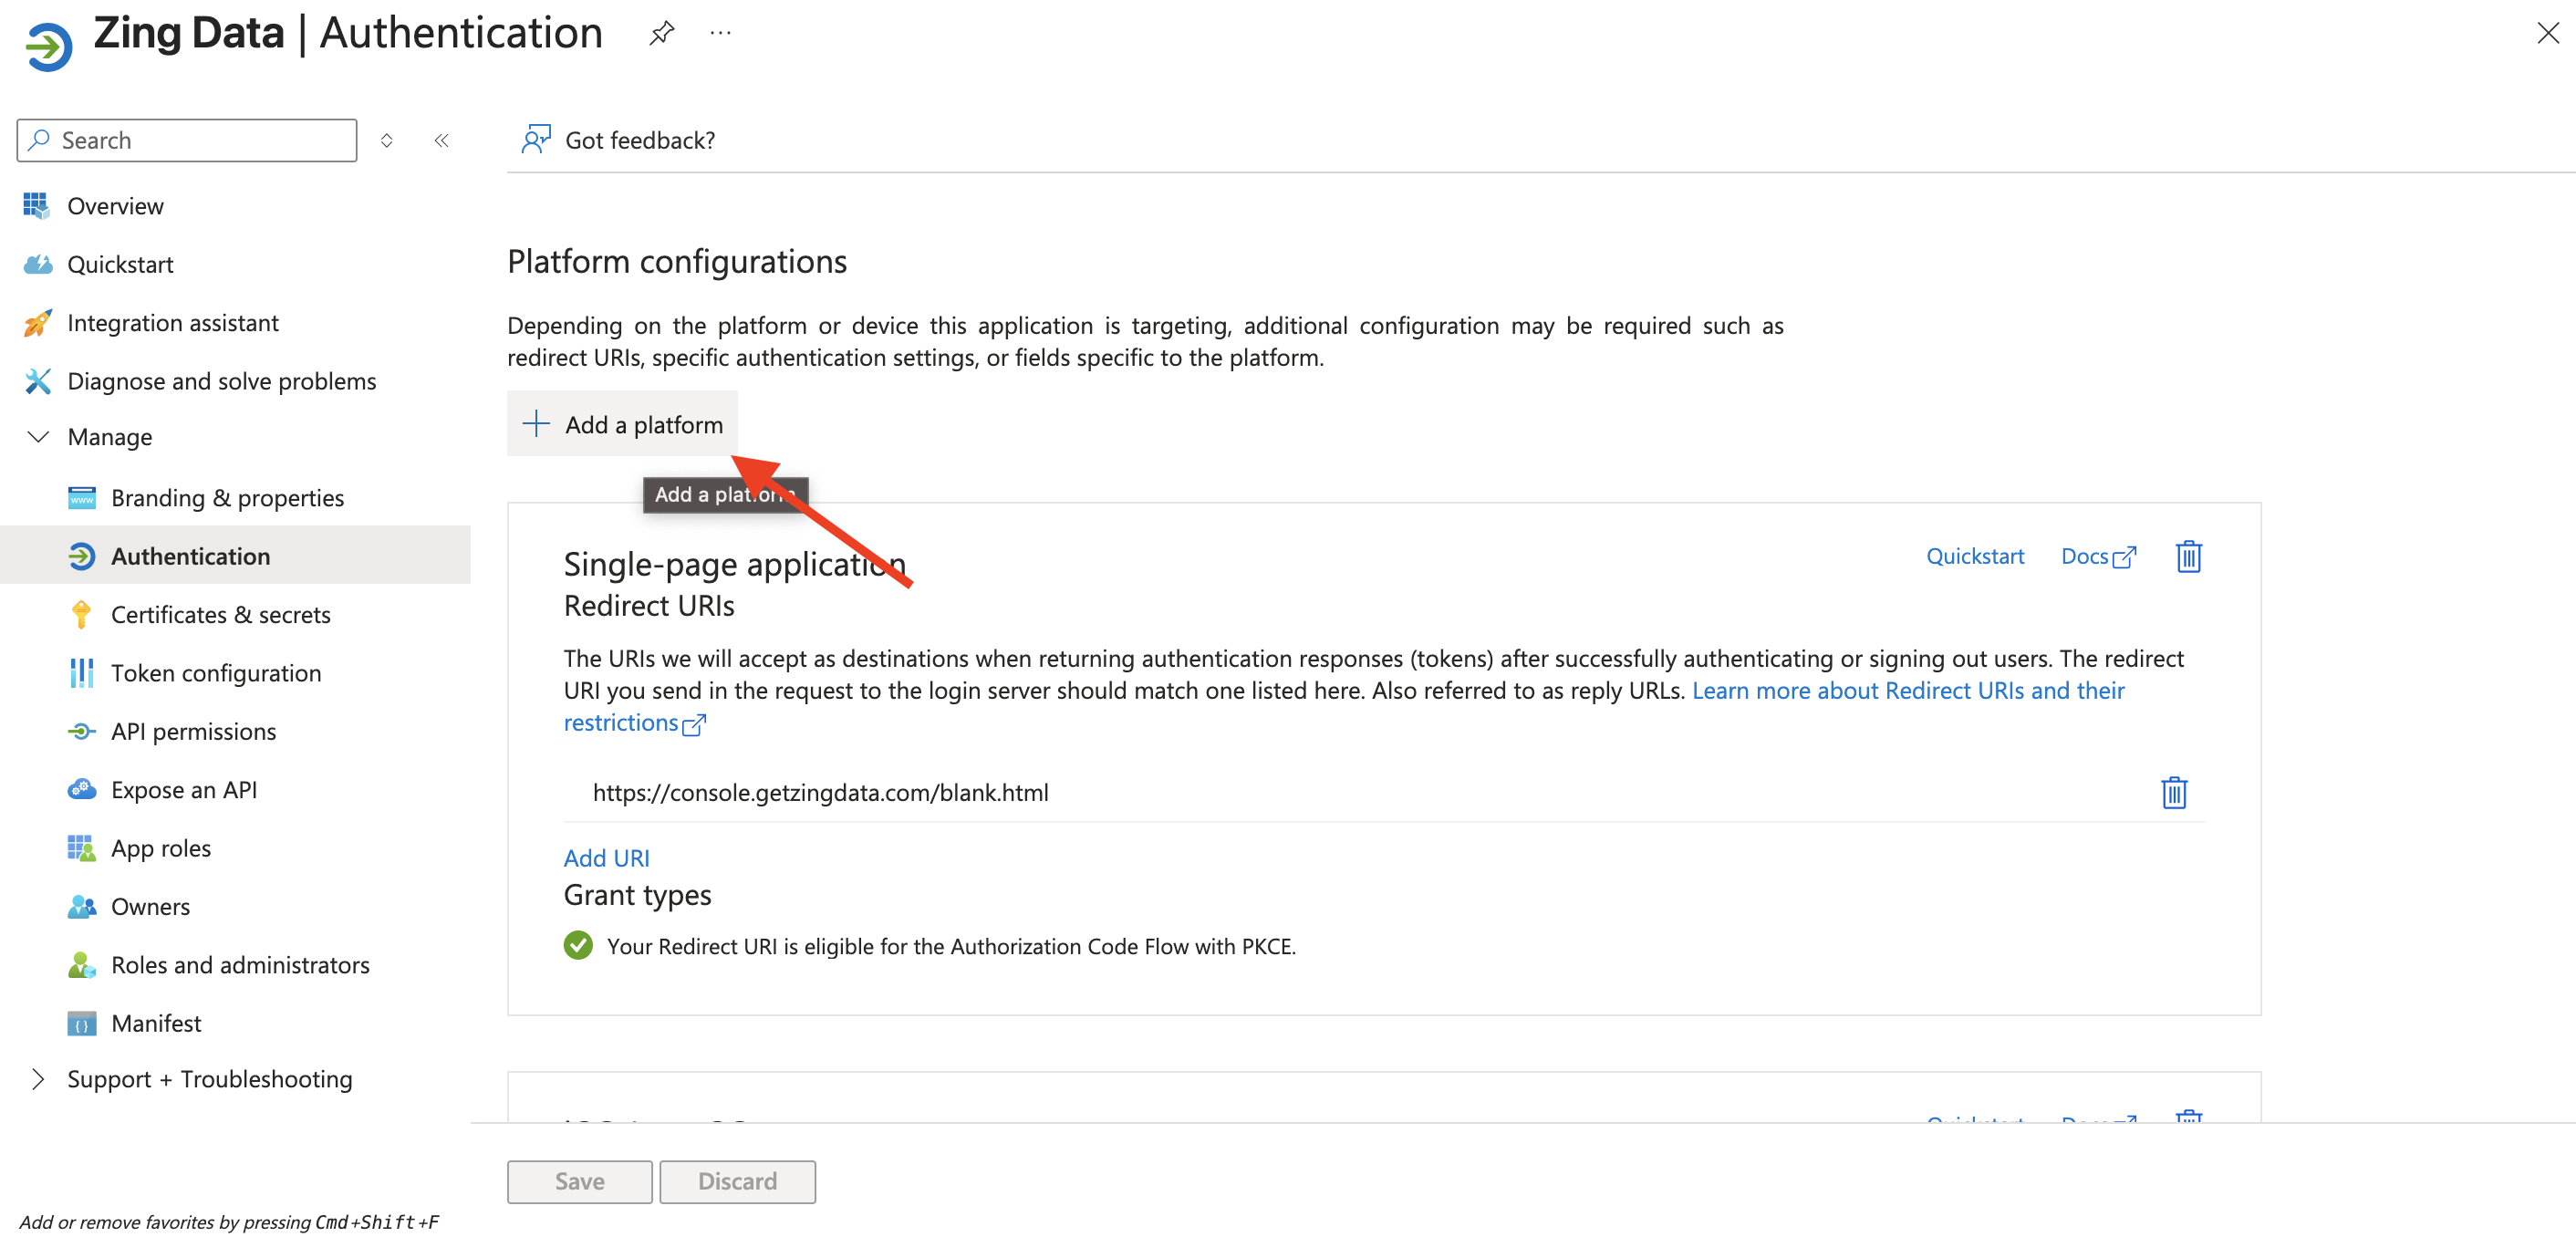The height and width of the screenshot is (1237, 2576).
Task: Open Certificates & secrets
Action: pyautogui.click(x=220, y=614)
